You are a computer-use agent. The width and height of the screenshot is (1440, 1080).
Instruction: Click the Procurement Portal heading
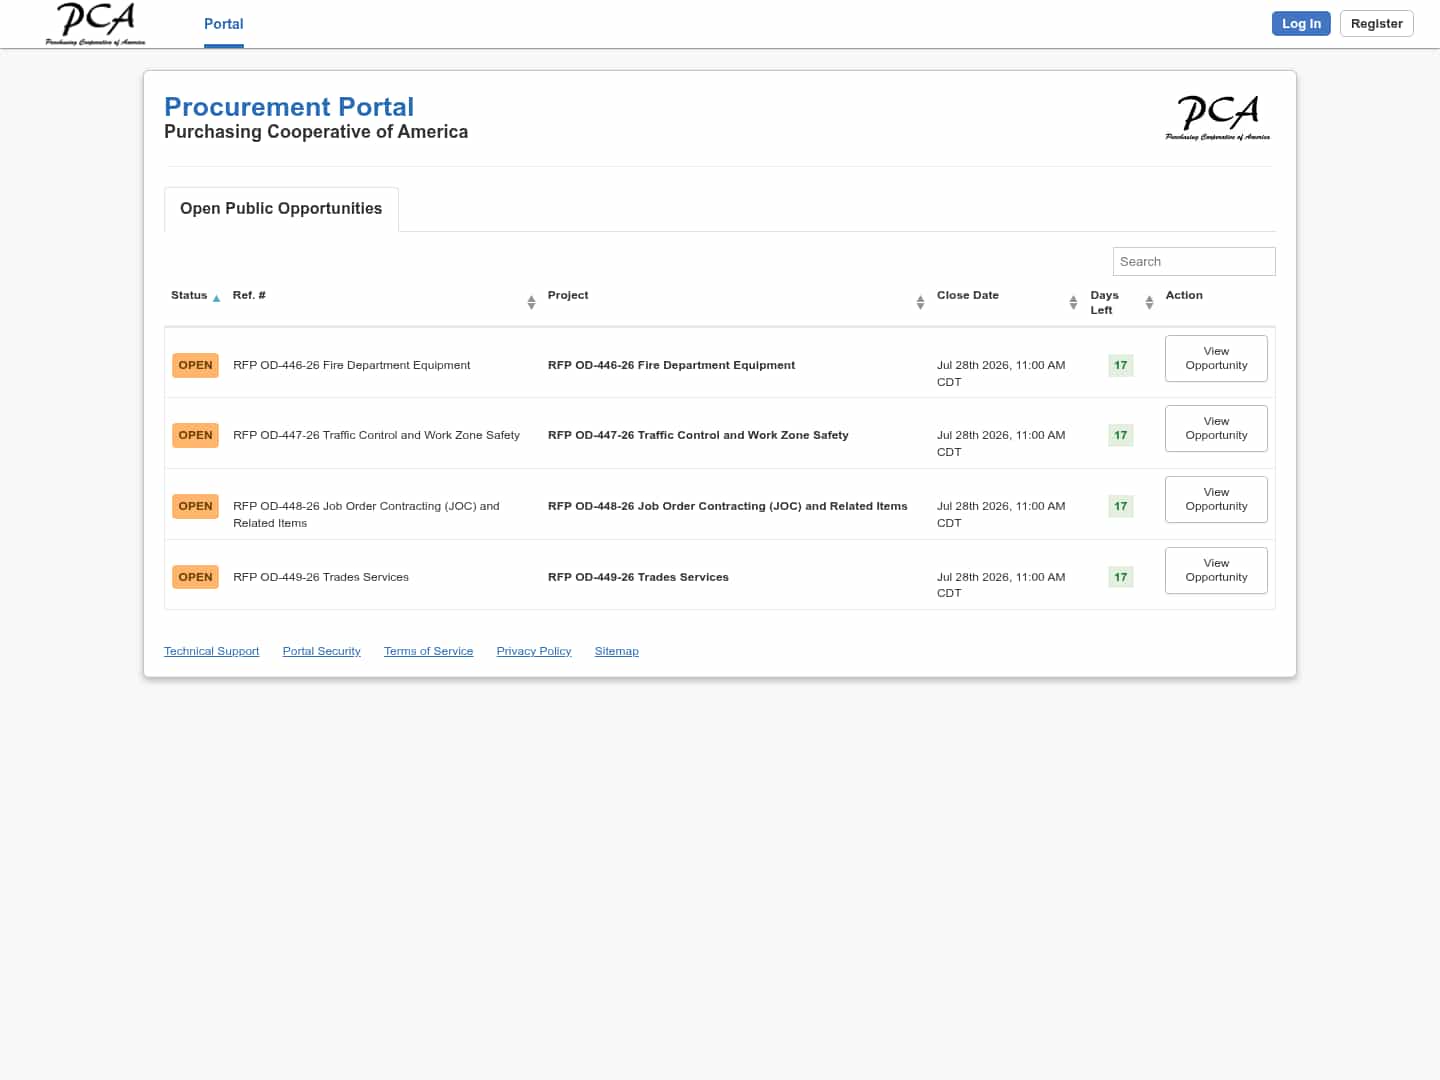pos(289,107)
